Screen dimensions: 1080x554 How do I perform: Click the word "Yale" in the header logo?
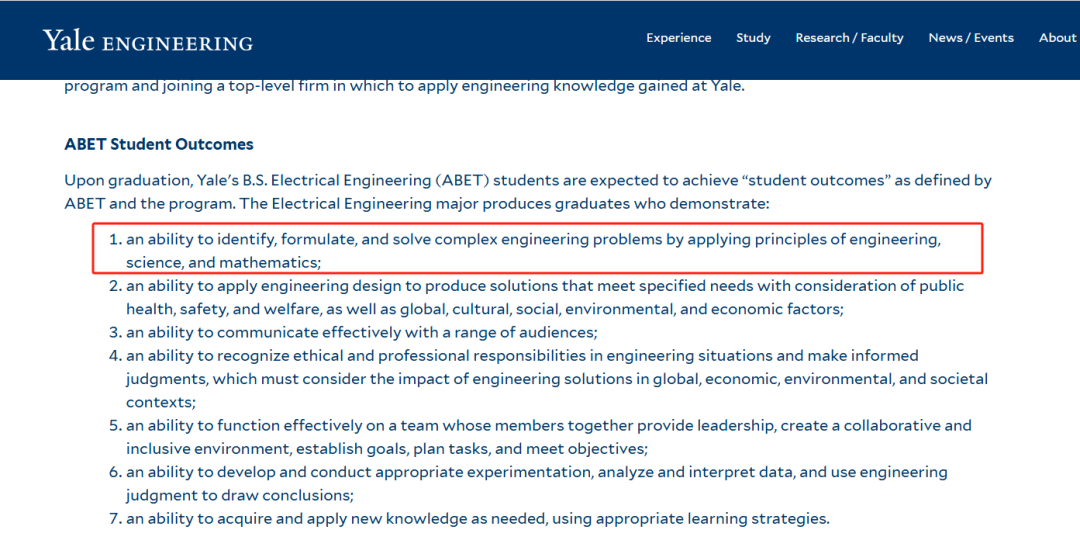click(68, 40)
